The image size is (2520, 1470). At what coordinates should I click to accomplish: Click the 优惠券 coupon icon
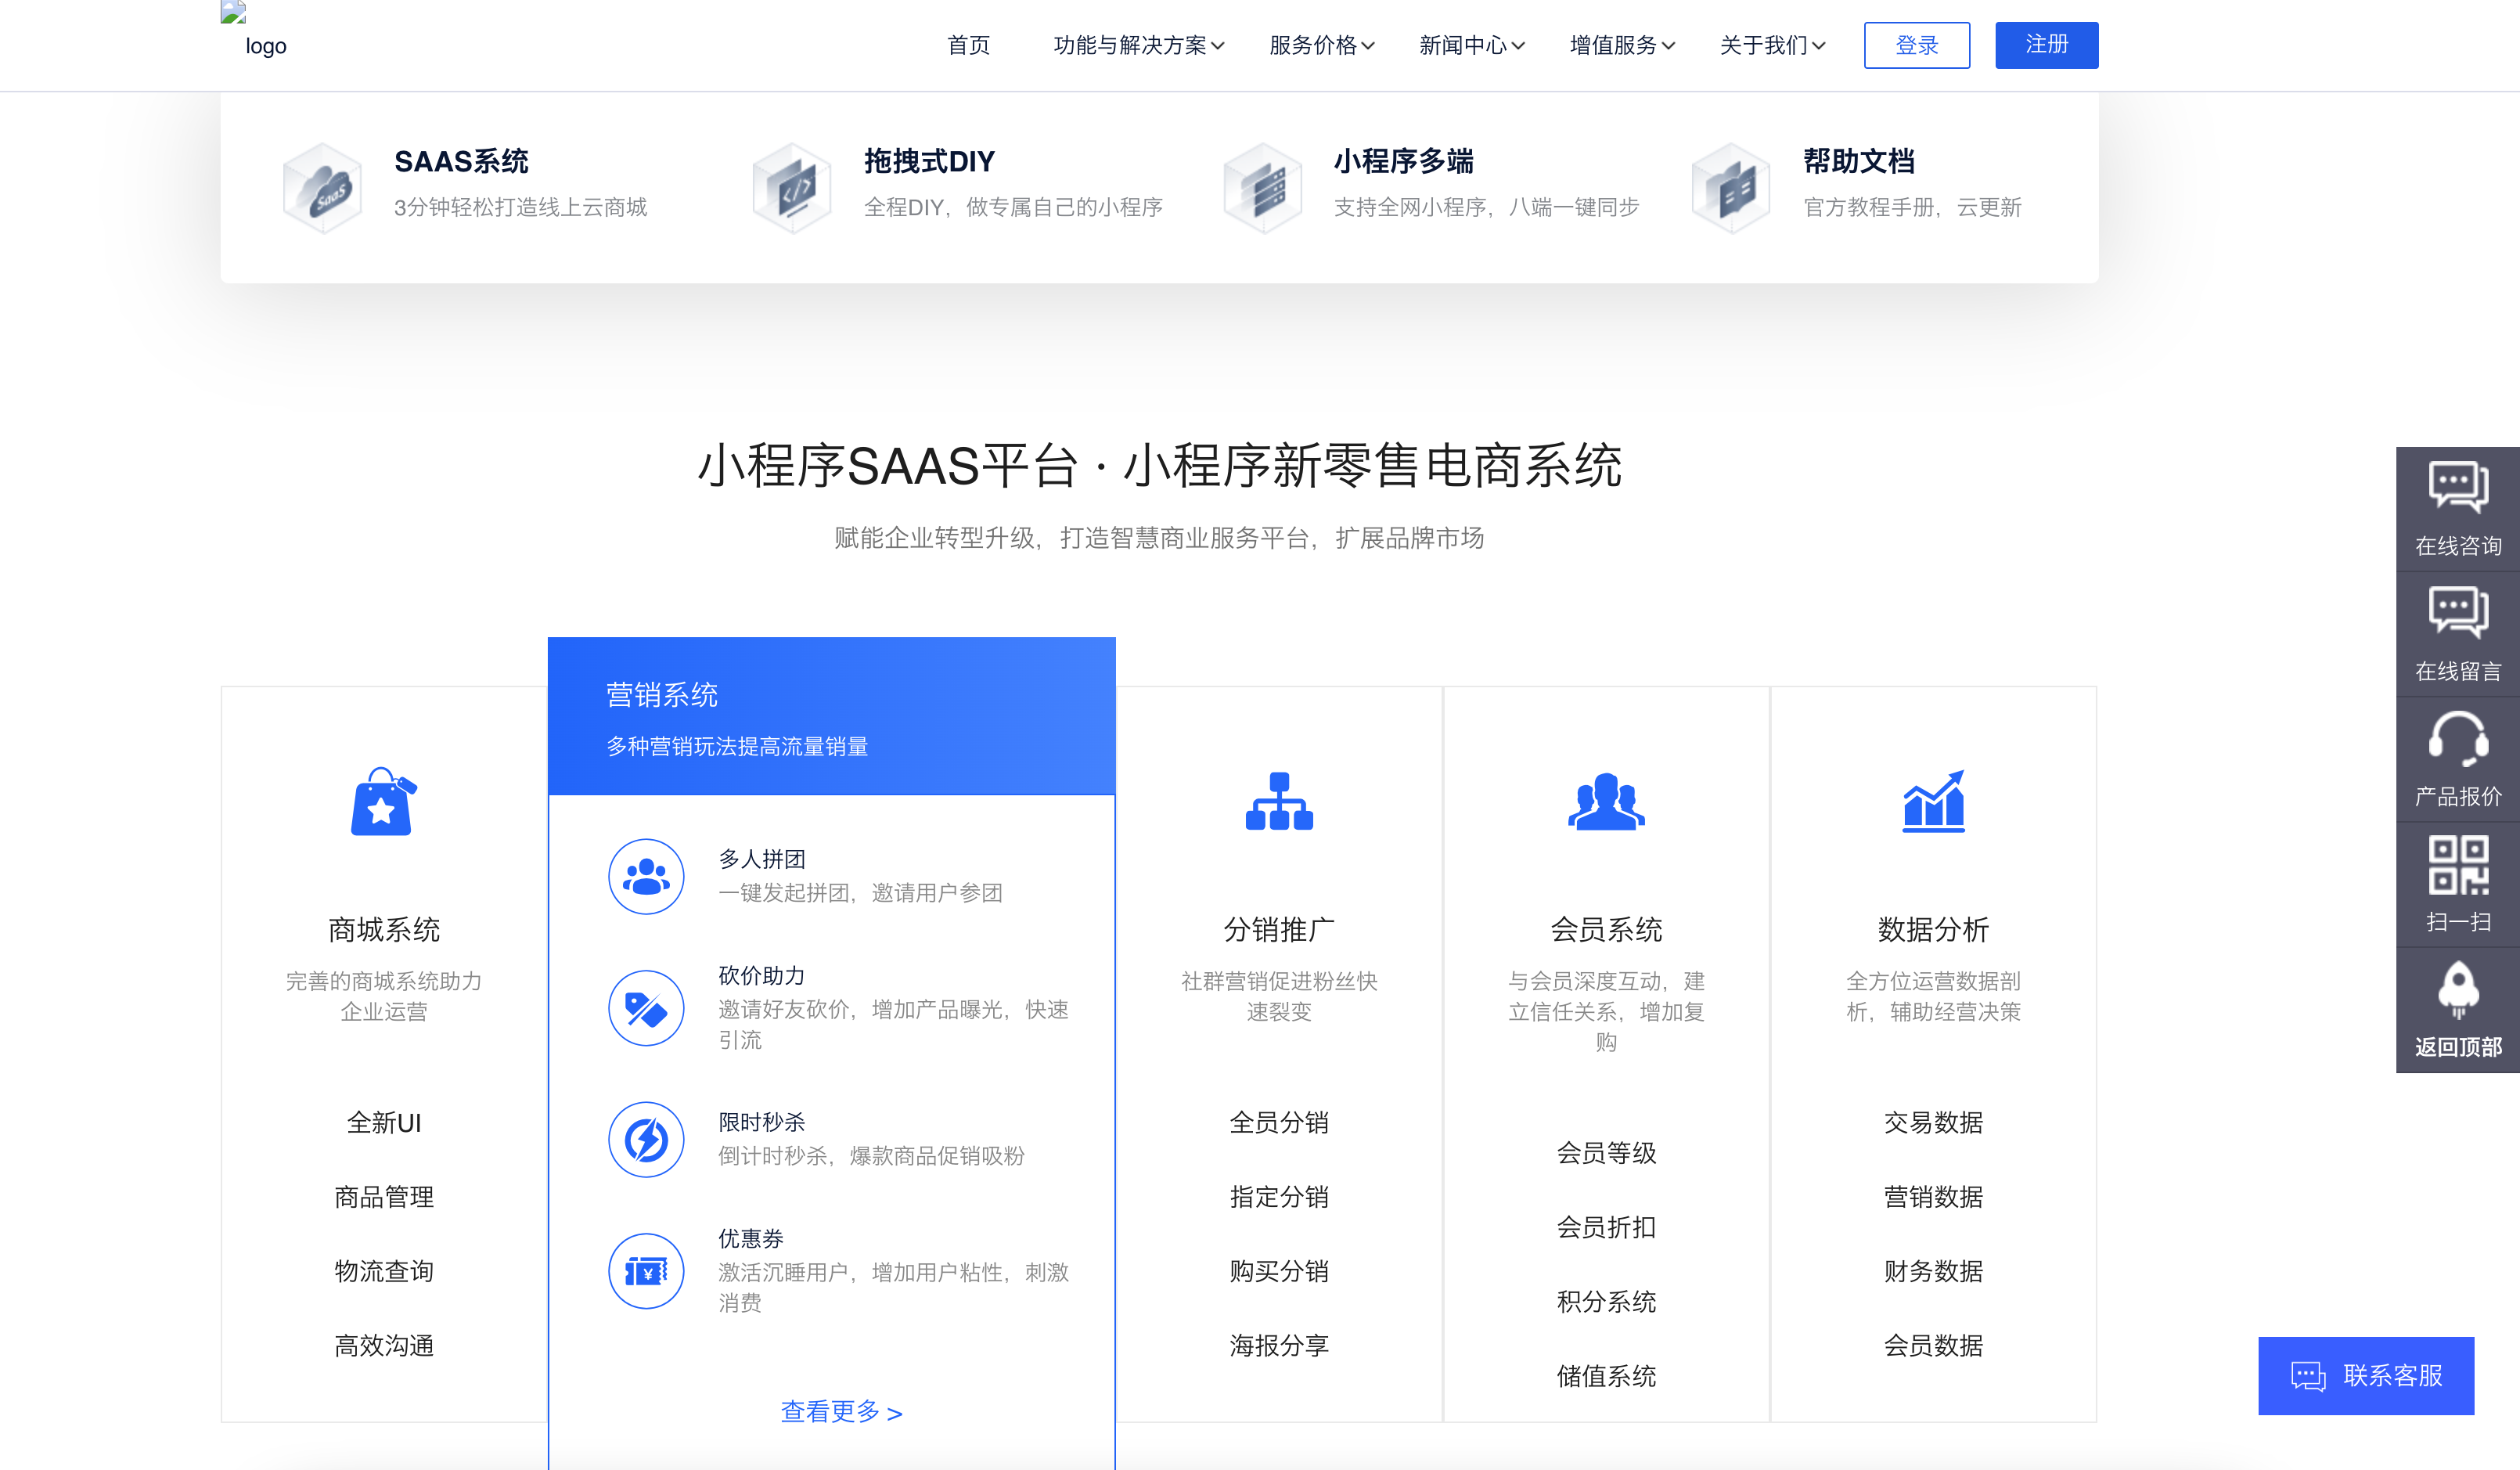tap(646, 1271)
